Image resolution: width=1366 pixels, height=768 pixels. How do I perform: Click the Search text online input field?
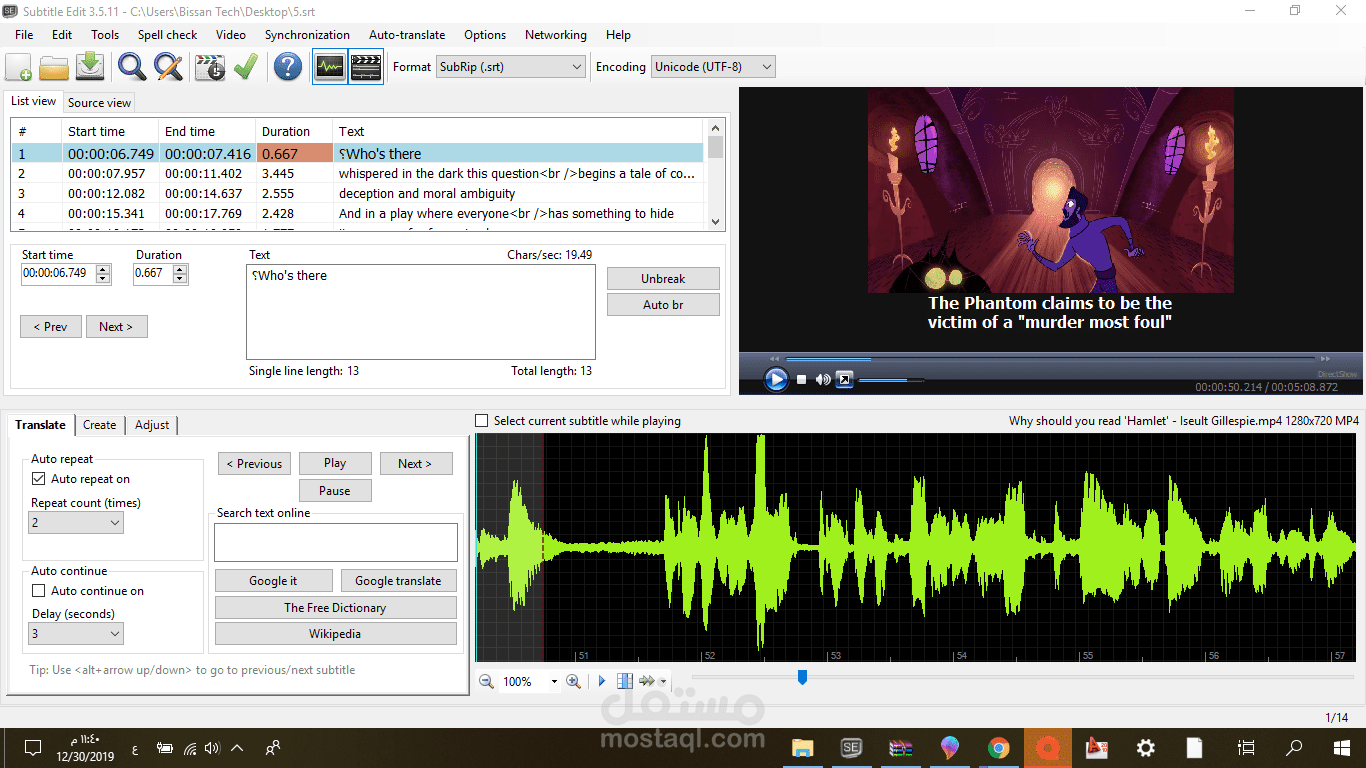click(x=336, y=542)
